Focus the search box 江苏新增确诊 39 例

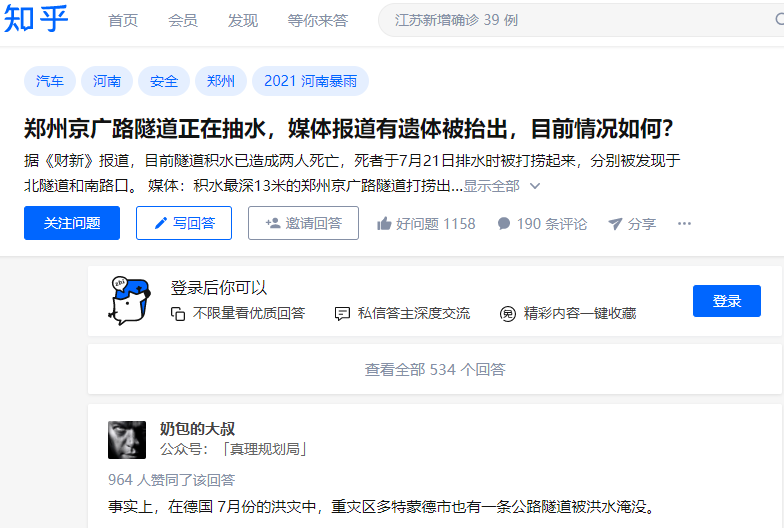pyautogui.click(x=580, y=20)
